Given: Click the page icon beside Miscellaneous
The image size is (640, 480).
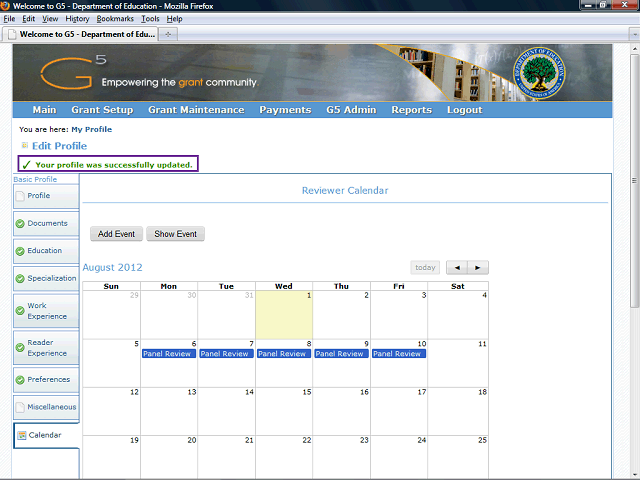Looking at the screenshot, I should point(20,407).
